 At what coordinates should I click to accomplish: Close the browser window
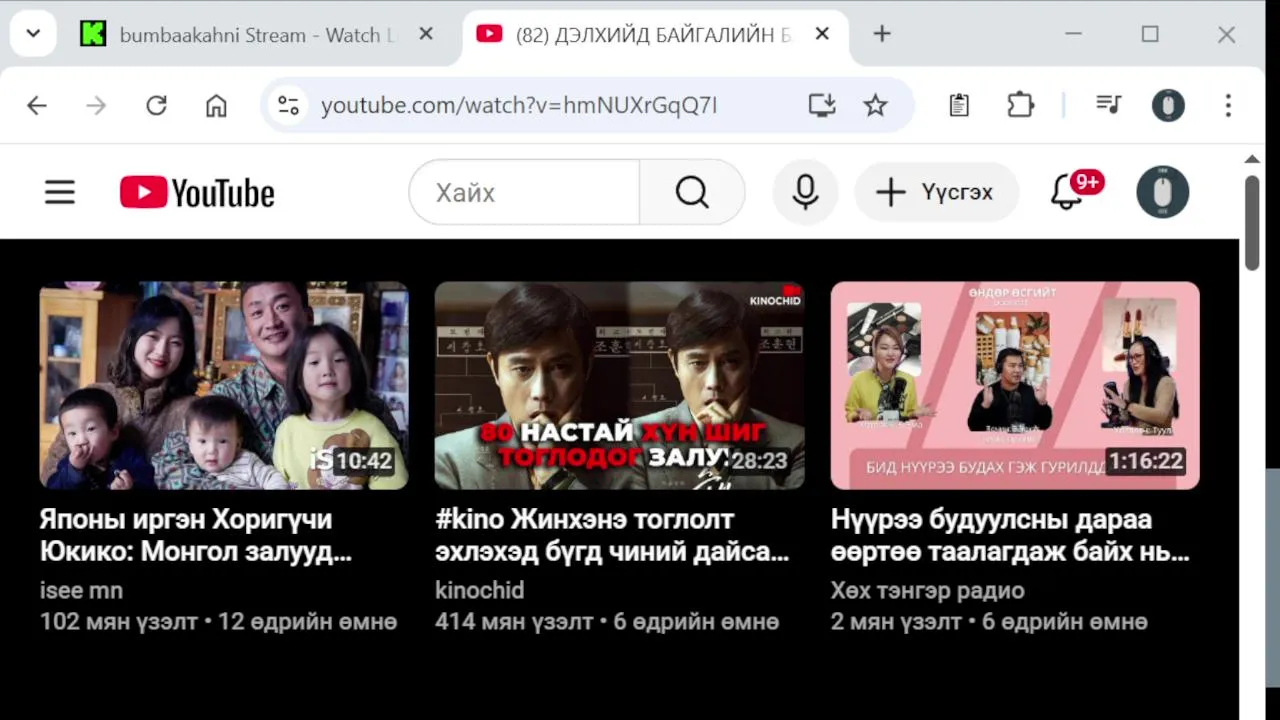point(1227,34)
